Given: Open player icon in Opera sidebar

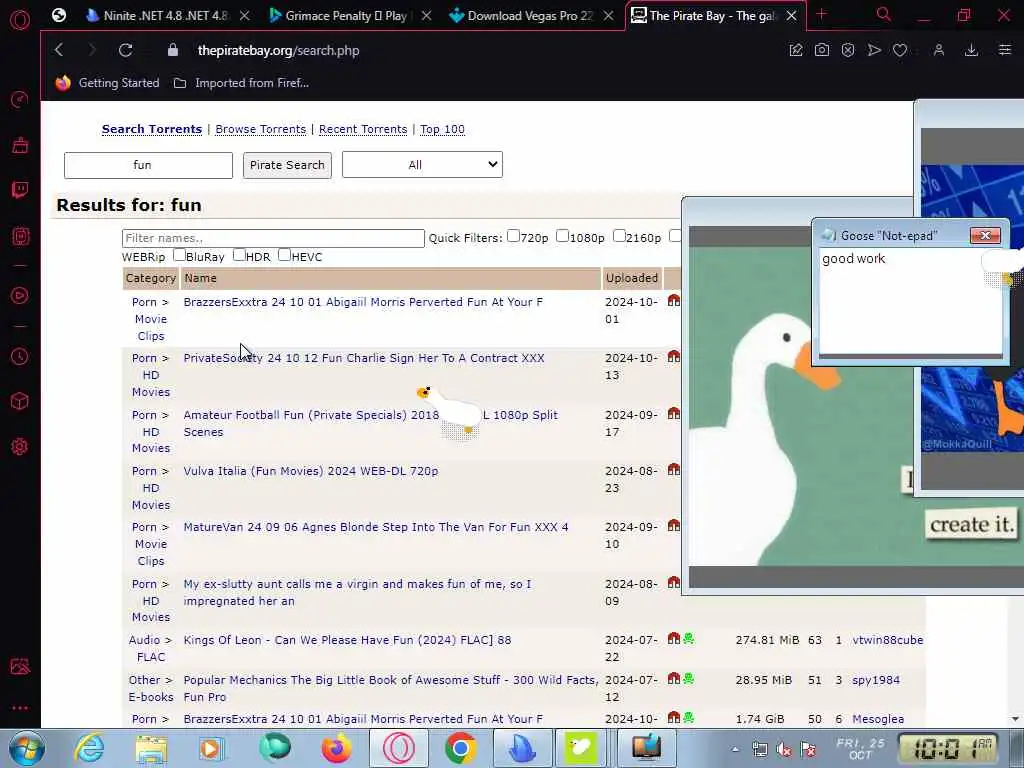Looking at the screenshot, I should click(x=20, y=296).
